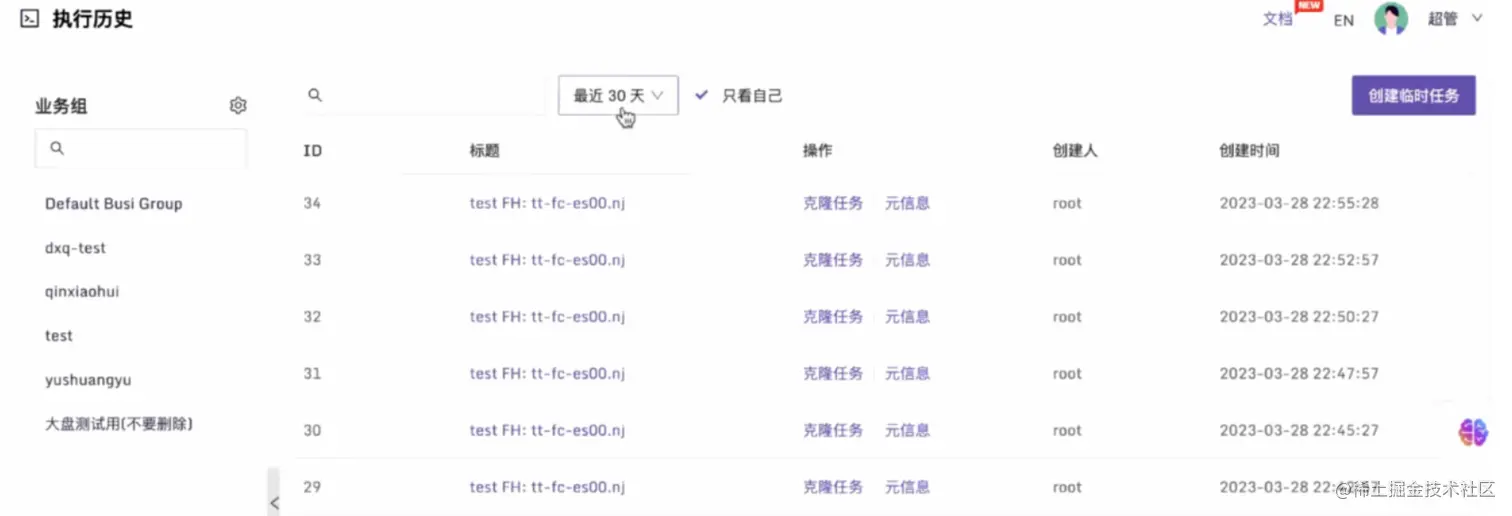Collapse the sidebar with the left arrow
Viewport: 1512px width, 516px height.
tap(274, 502)
